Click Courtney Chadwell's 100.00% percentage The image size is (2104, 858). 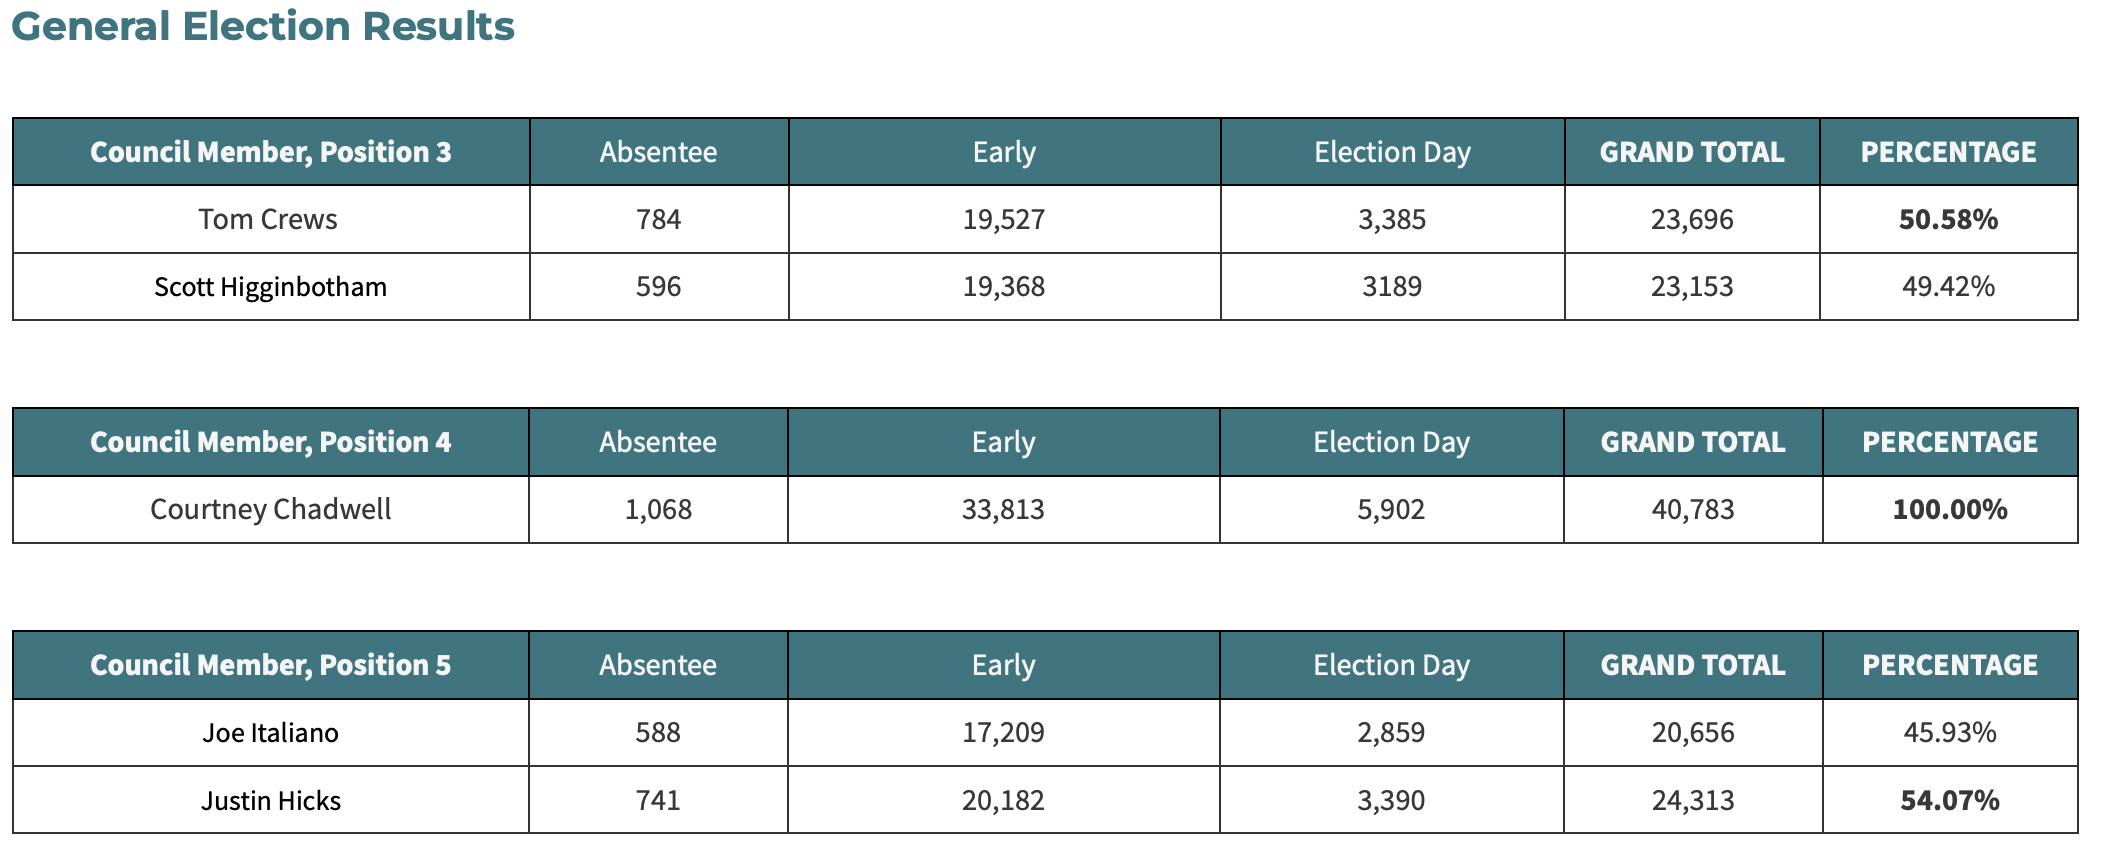click(x=1950, y=509)
